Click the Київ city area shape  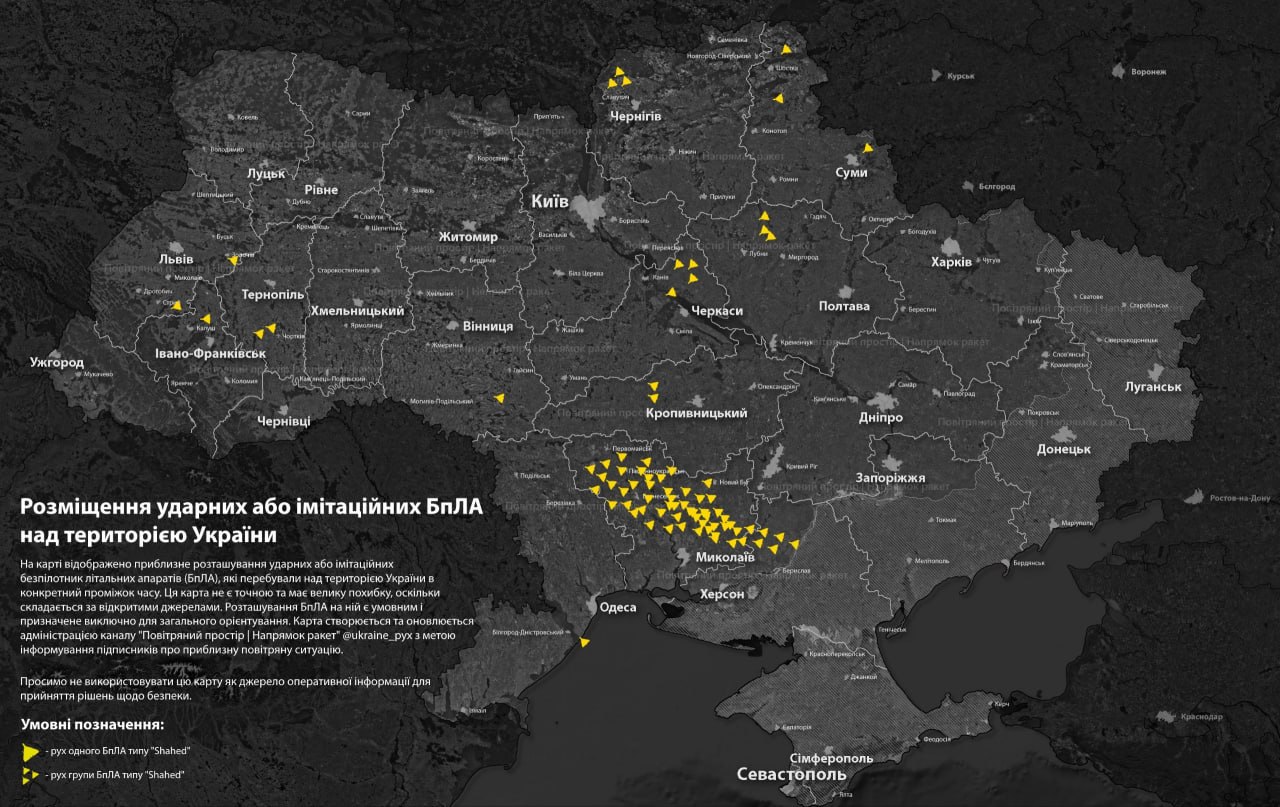(592, 213)
